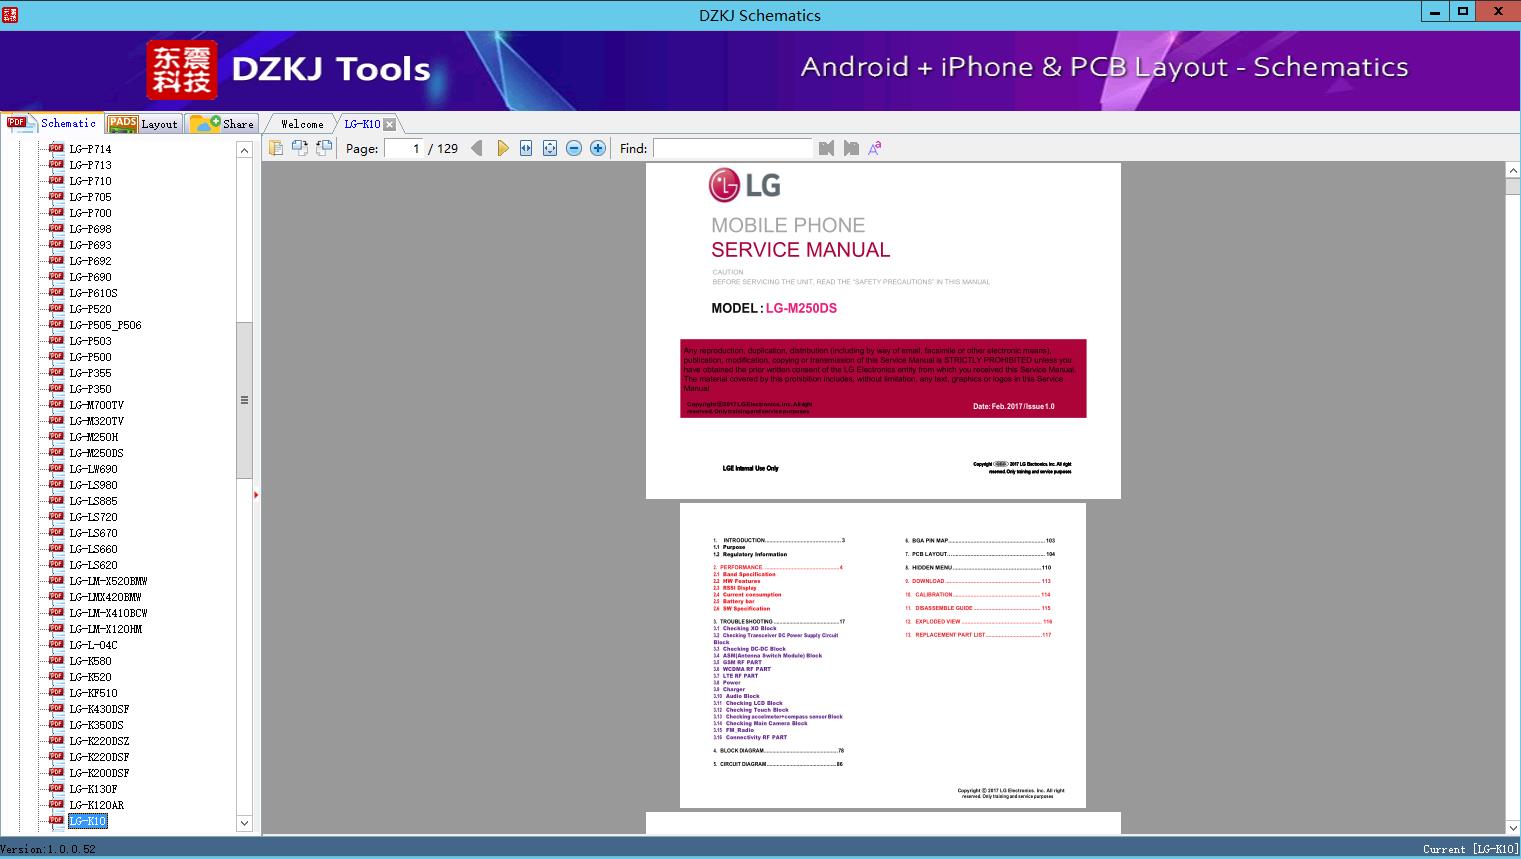Select LG-LW690 entry

click(x=93, y=469)
